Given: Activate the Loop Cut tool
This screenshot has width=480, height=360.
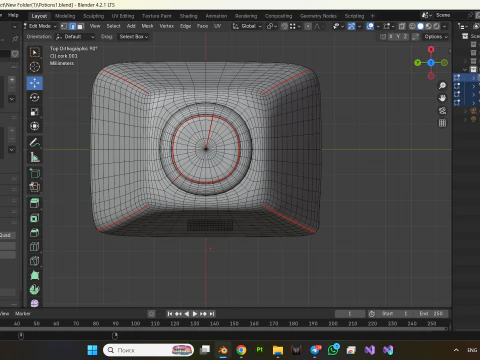Looking at the screenshot, I should point(35,247).
